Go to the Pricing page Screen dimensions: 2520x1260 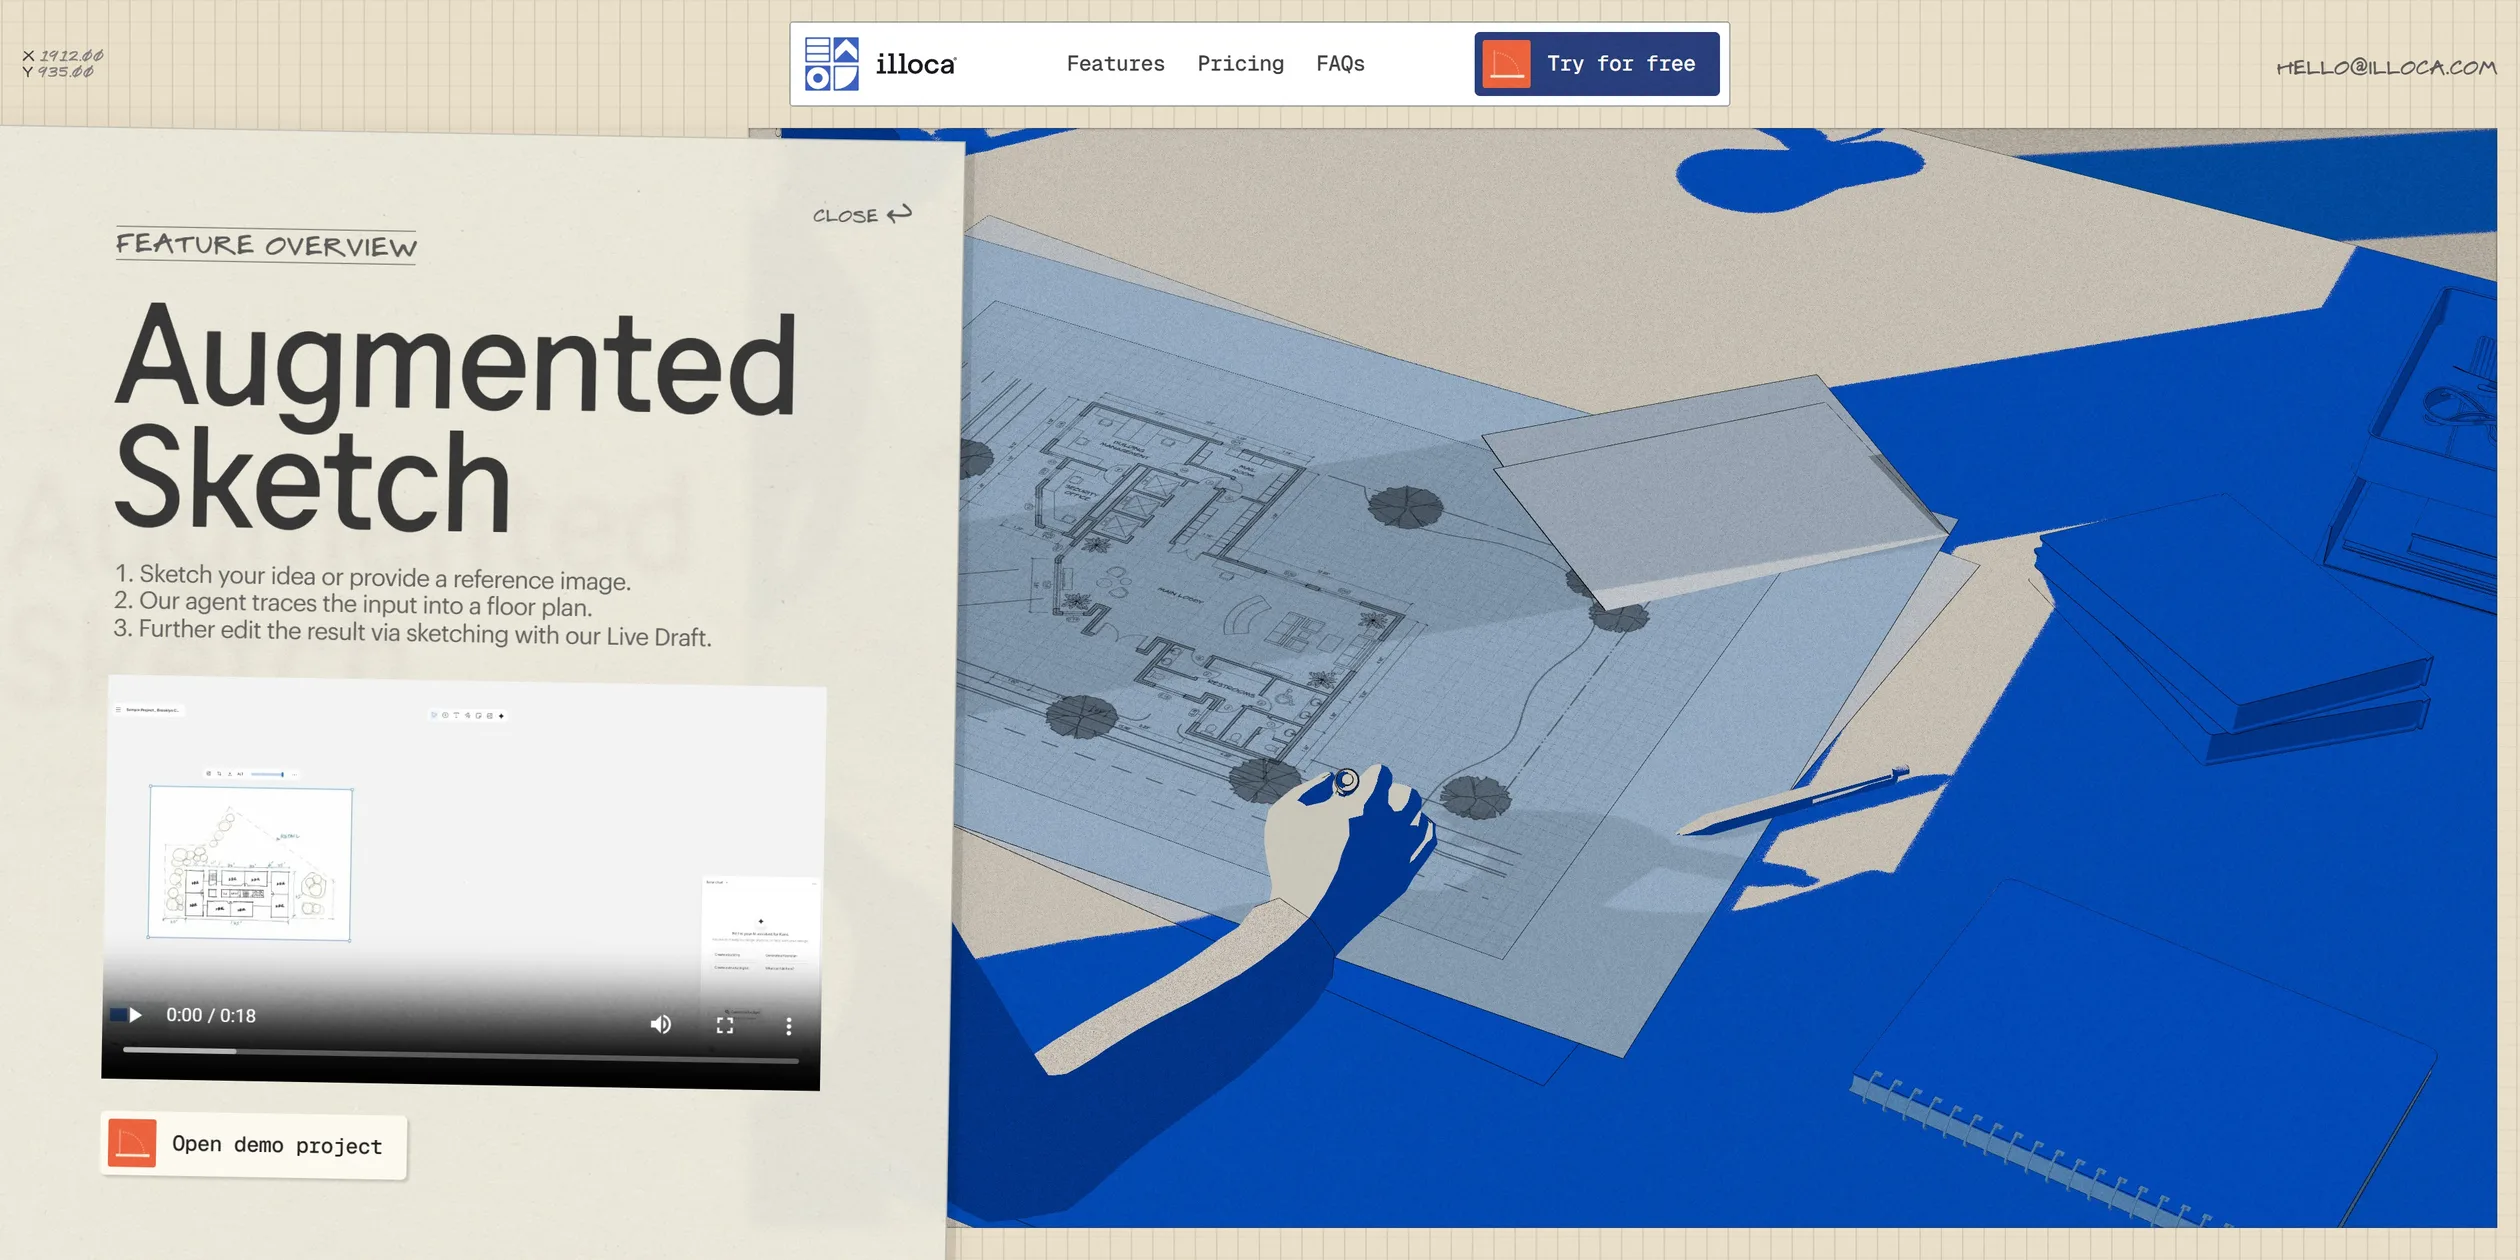click(x=1240, y=64)
